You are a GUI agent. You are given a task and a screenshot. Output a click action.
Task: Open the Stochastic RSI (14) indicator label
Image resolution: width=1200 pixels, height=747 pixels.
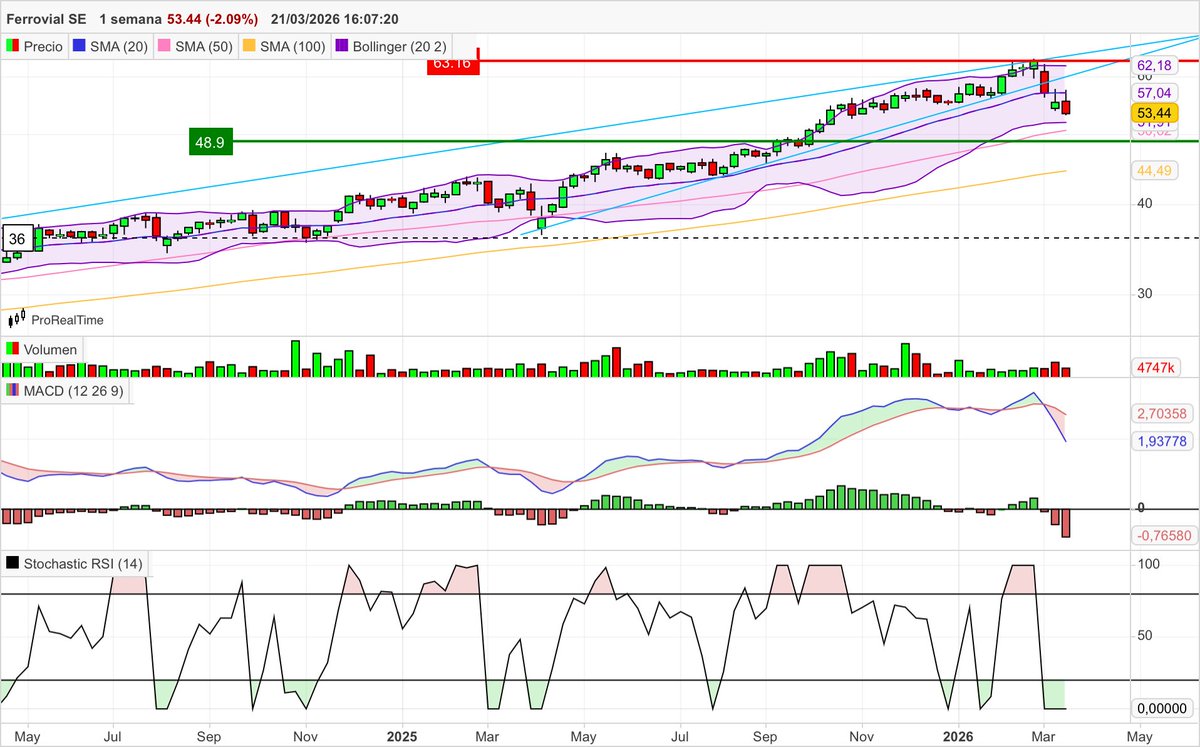83,565
